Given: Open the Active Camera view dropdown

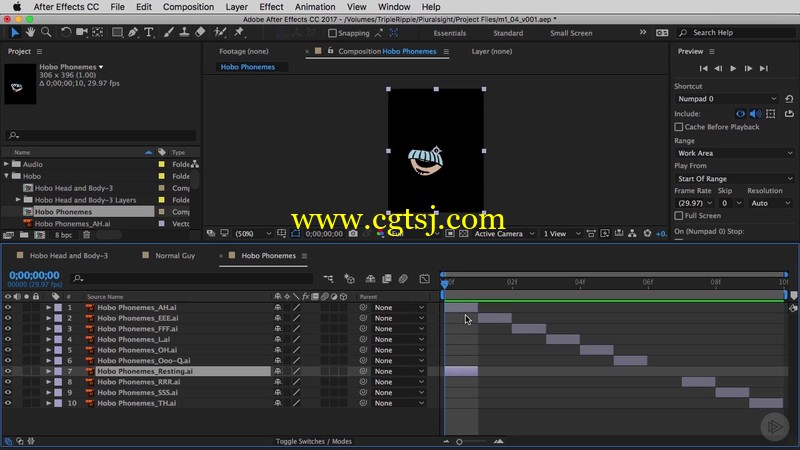Looking at the screenshot, I should tap(505, 234).
